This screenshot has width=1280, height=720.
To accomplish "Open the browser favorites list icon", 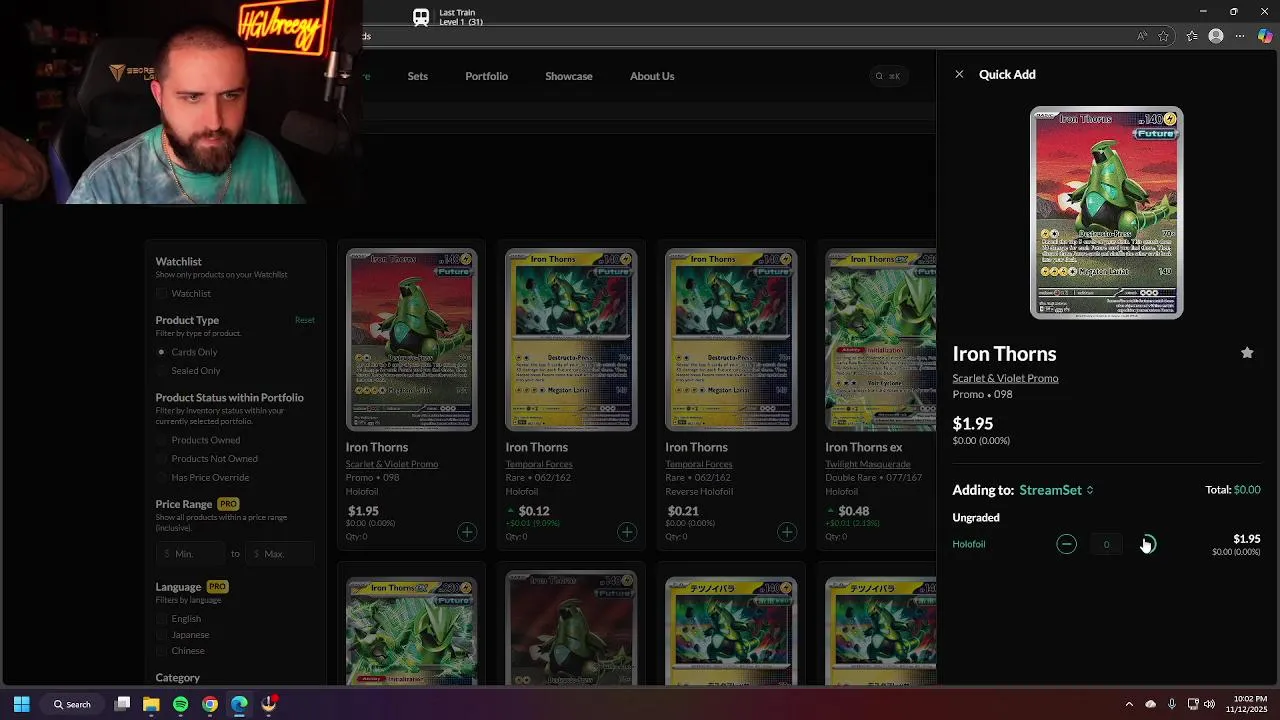I will click(x=1192, y=36).
